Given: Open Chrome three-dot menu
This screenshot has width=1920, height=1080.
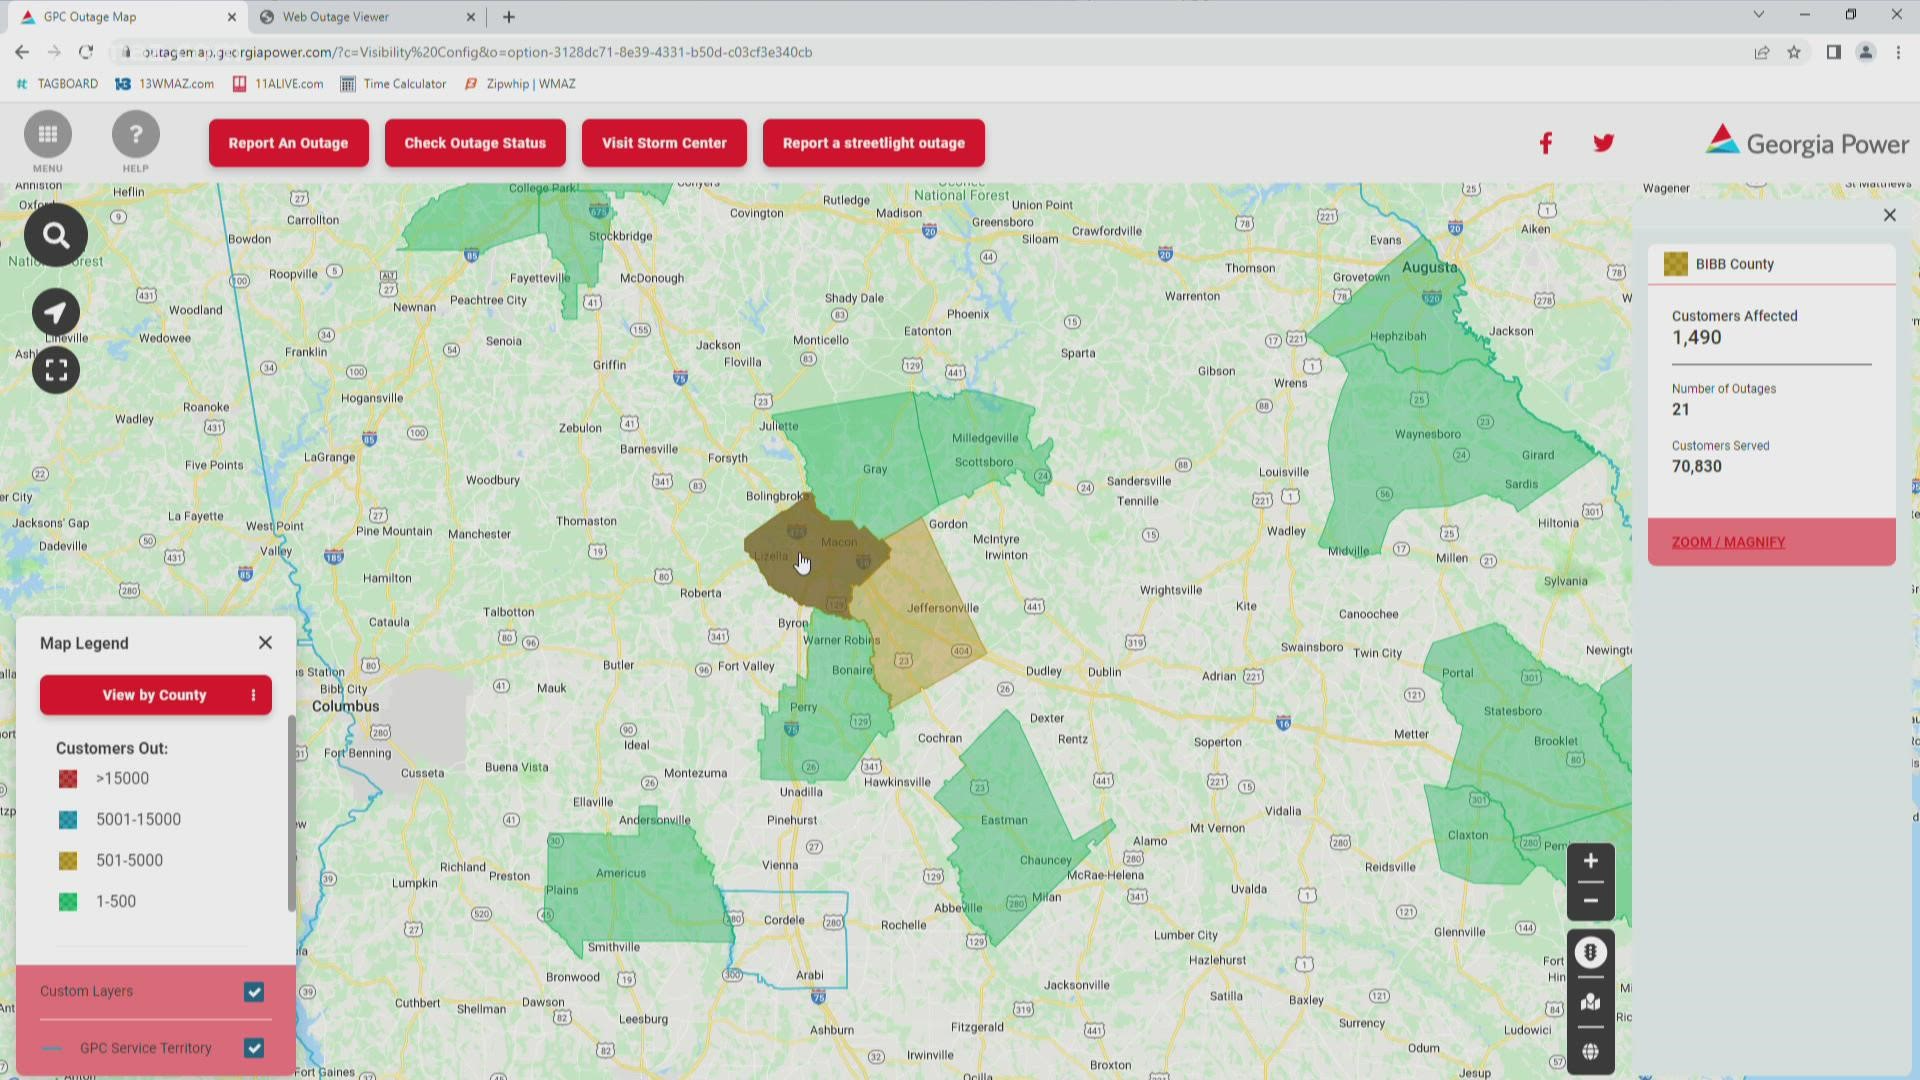Looking at the screenshot, I should [x=1898, y=52].
